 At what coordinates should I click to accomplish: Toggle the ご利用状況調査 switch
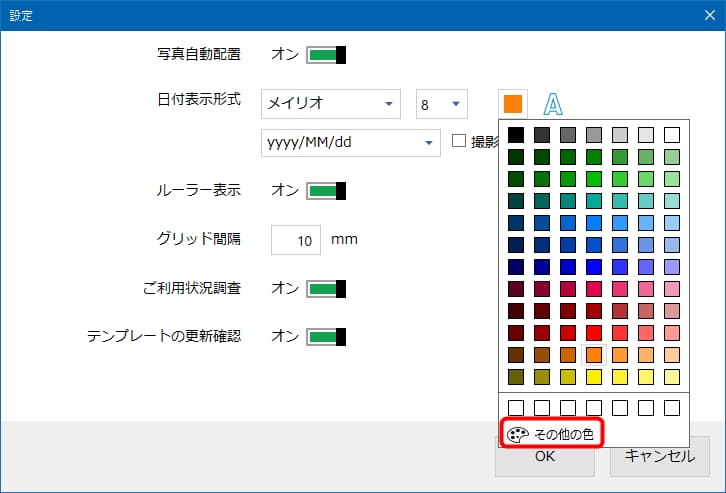click(x=326, y=289)
